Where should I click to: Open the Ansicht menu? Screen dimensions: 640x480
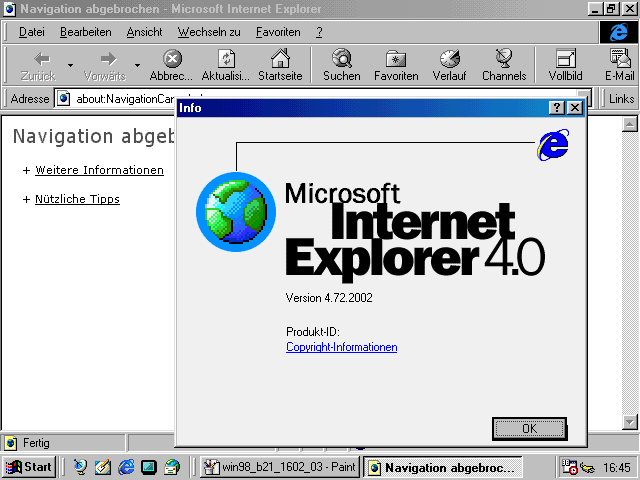(x=144, y=32)
